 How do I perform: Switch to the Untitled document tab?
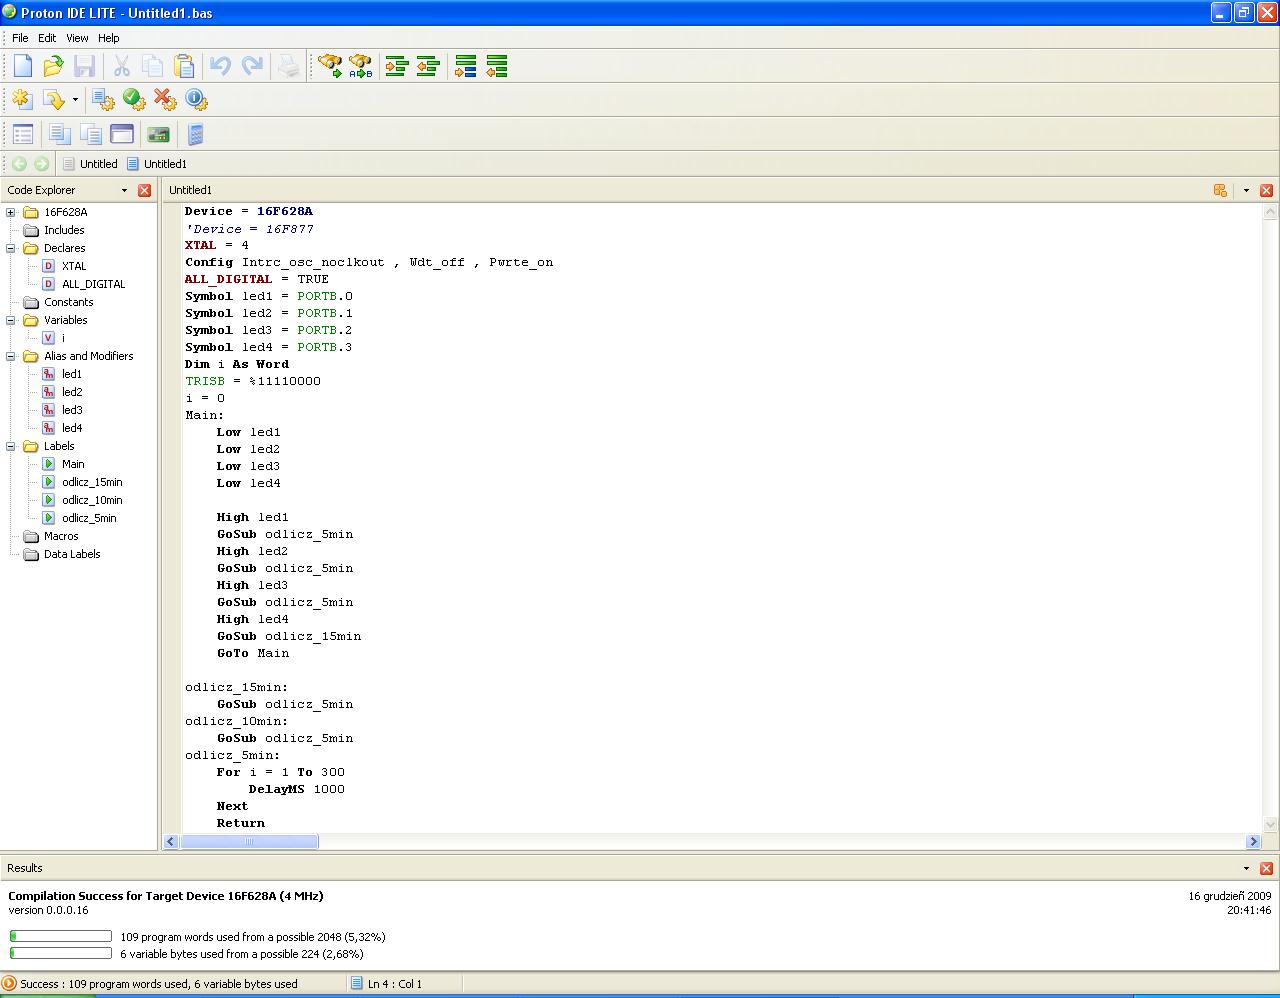pyautogui.click(x=90, y=164)
